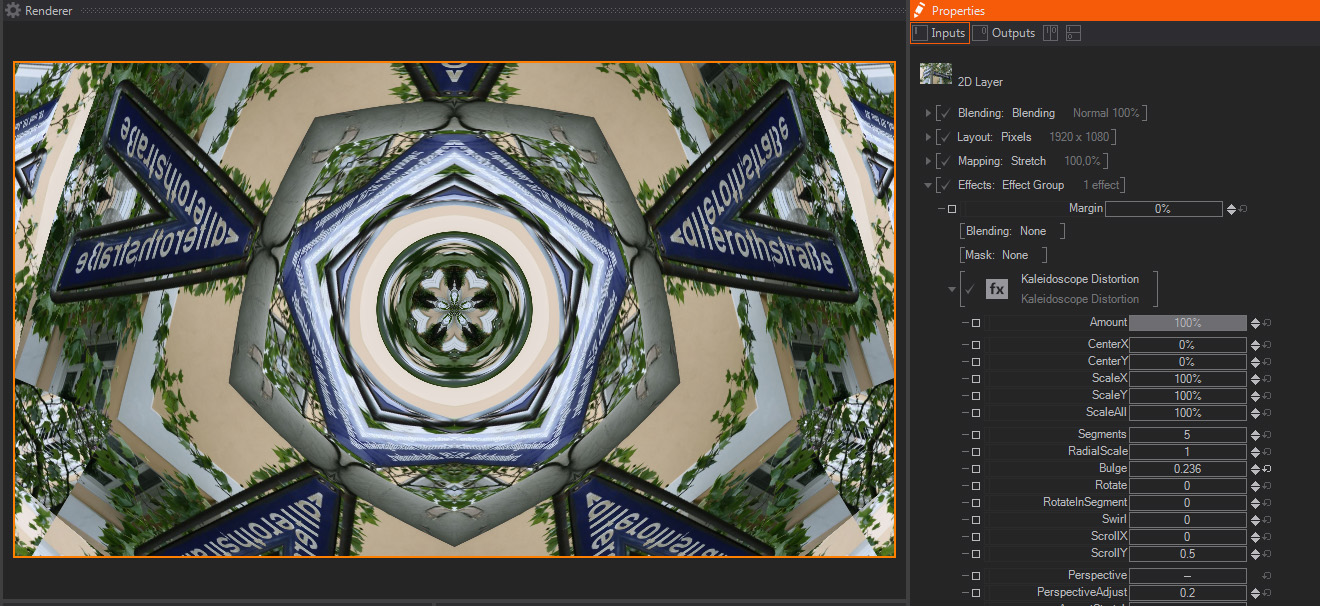Switch to the Outputs tab
The image size is (1320, 606).
click(1005, 33)
